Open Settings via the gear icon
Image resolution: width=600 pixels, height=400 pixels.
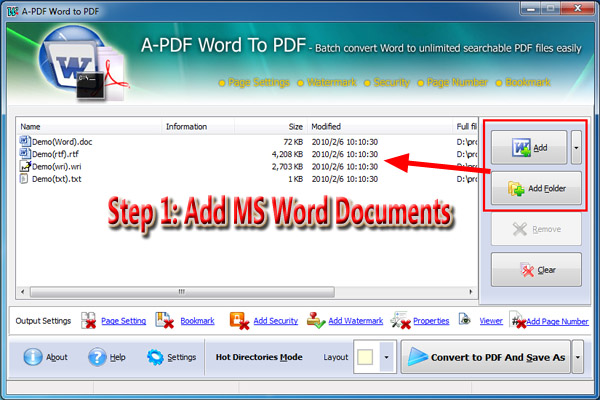pos(155,357)
